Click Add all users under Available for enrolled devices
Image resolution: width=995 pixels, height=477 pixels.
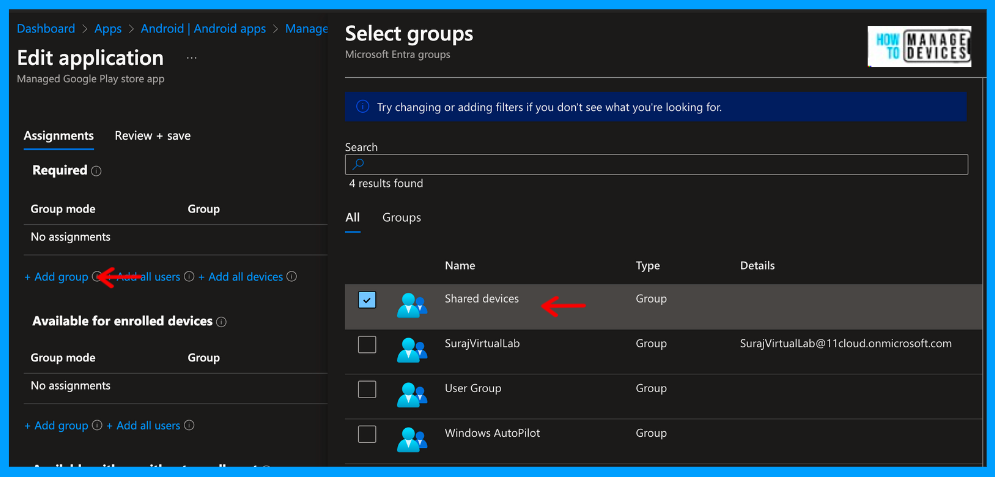tap(143, 426)
